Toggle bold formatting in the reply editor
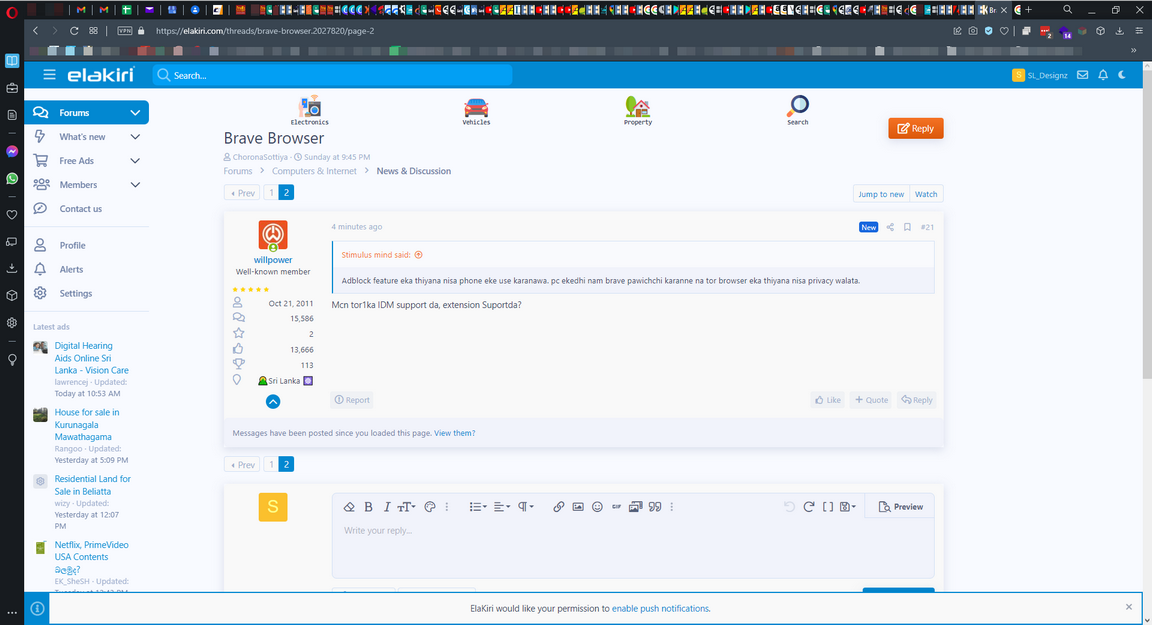Screen dimensions: 1152x625 pos(369,507)
